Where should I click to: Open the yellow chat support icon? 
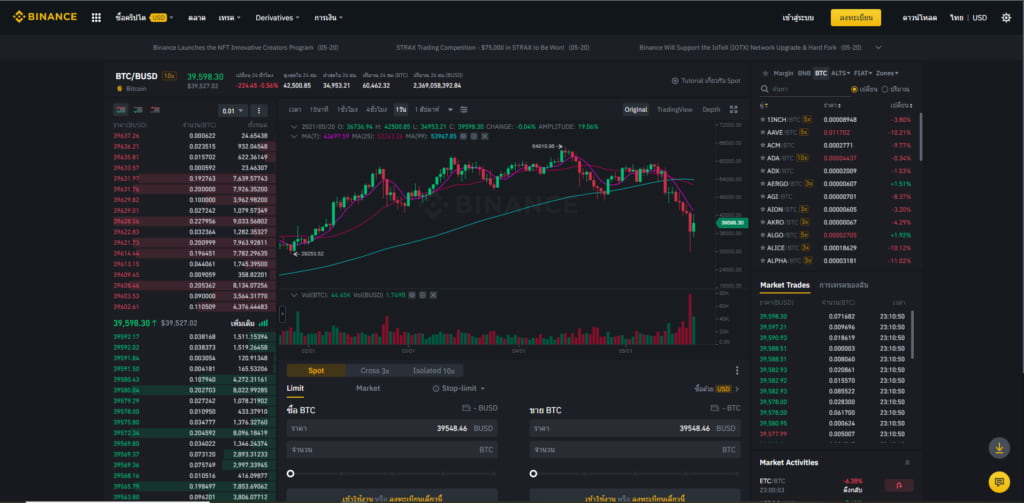click(999, 482)
